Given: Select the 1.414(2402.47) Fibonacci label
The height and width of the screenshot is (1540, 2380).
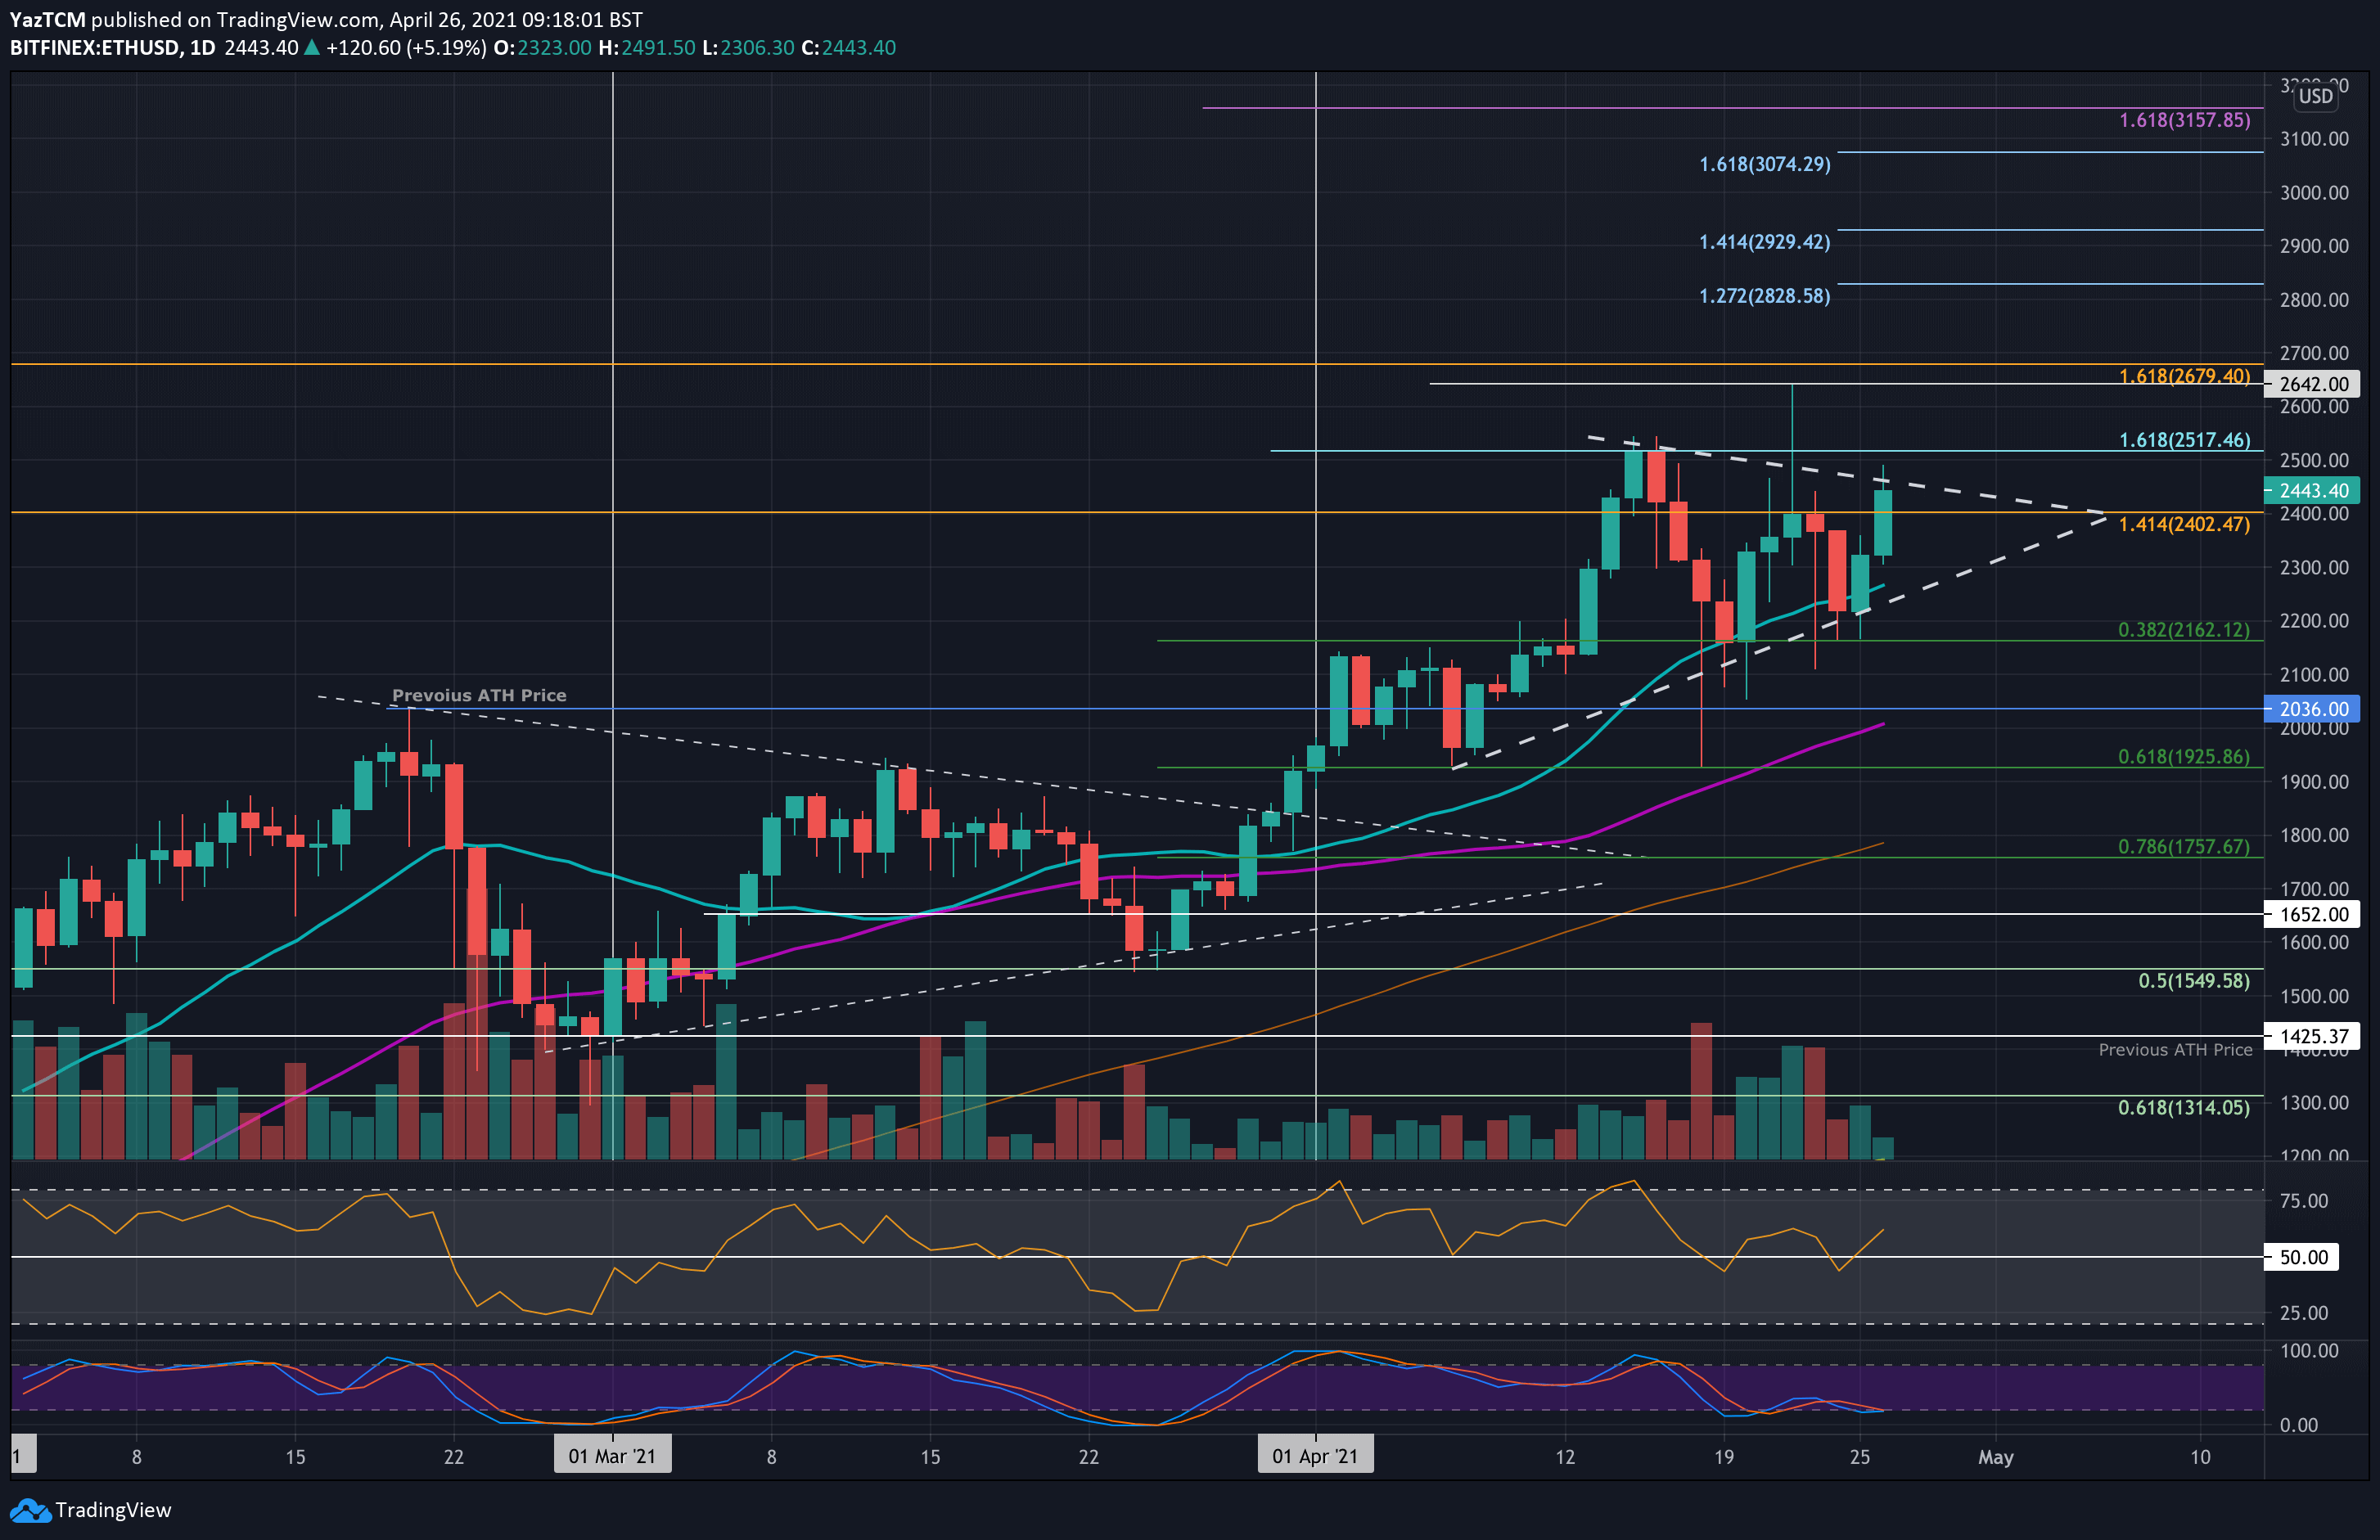Looking at the screenshot, I should tap(2184, 524).
